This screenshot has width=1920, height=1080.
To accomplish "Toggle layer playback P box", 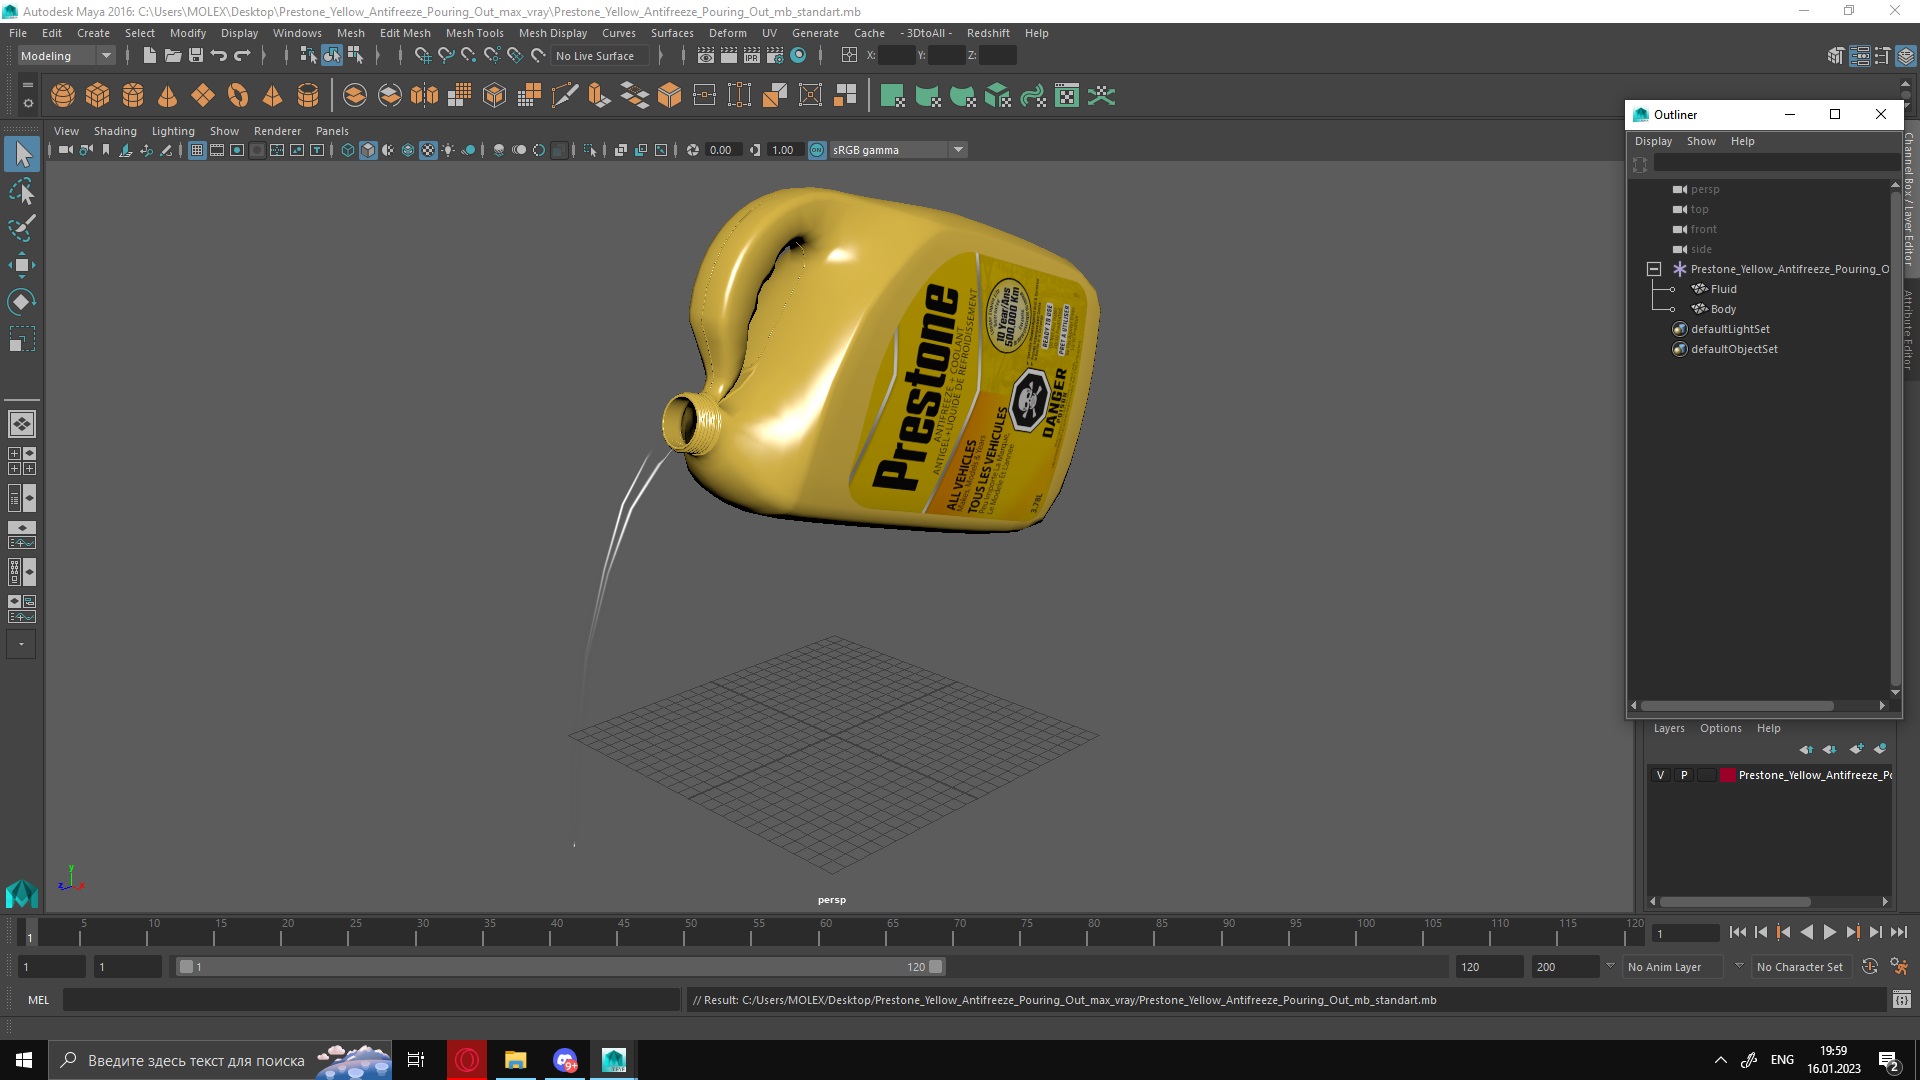I will [x=1684, y=775].
